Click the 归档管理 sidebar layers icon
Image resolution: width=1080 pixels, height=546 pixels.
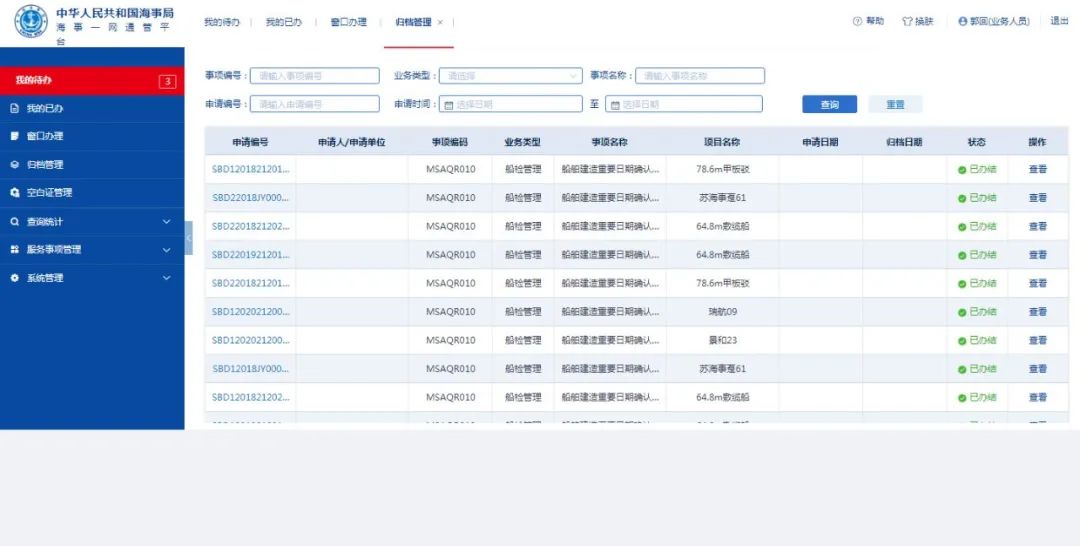tap(15, 165)
